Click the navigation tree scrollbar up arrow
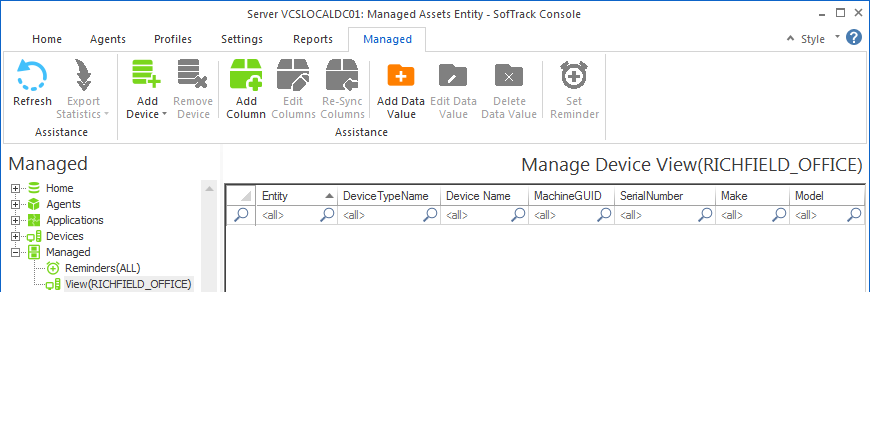Viewport: 870px width, 442px height. [209, 188]
